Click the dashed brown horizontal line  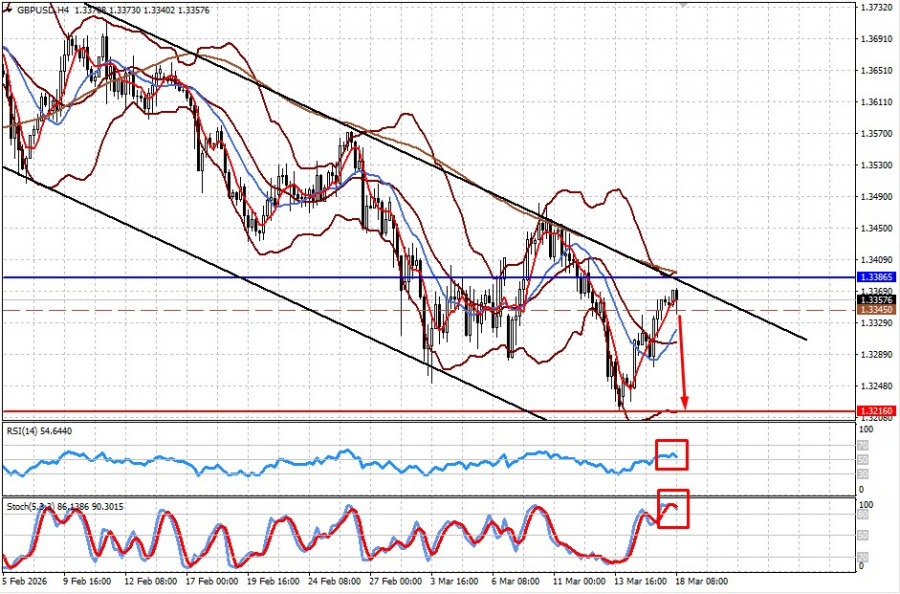[429, 310]
